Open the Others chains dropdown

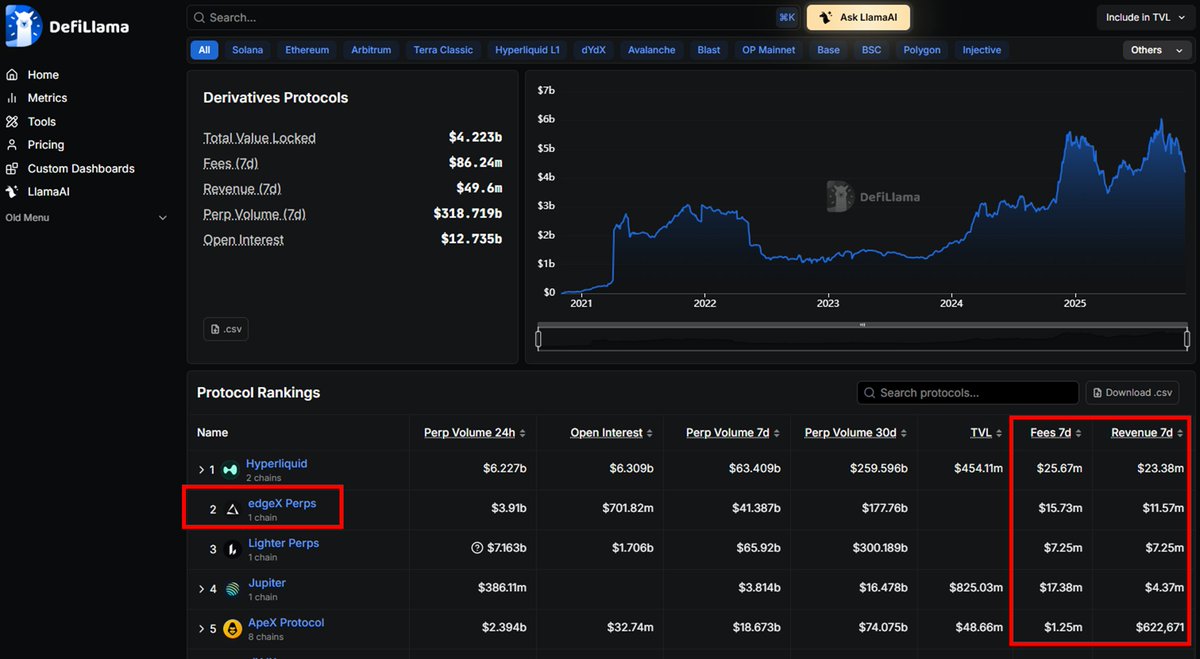pos(1156,49)
